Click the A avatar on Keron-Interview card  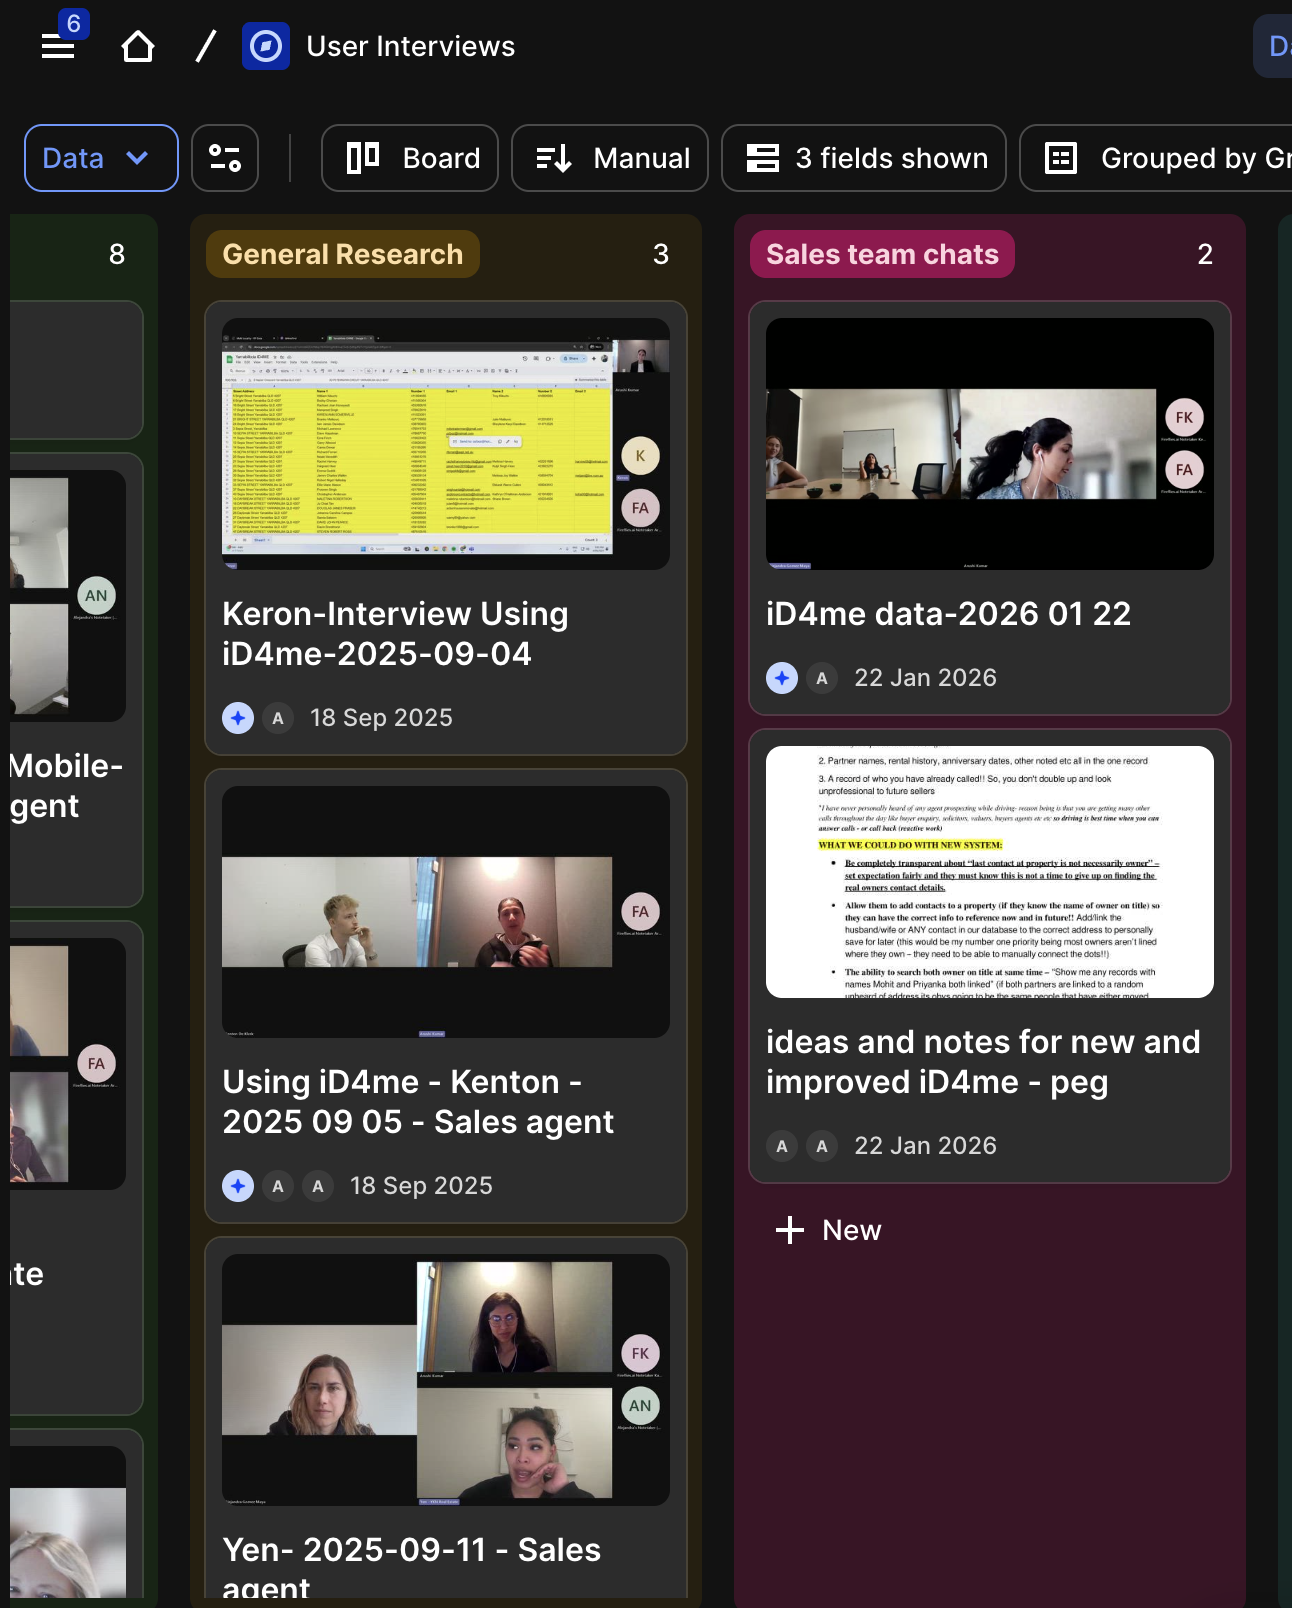coord(278,718)
